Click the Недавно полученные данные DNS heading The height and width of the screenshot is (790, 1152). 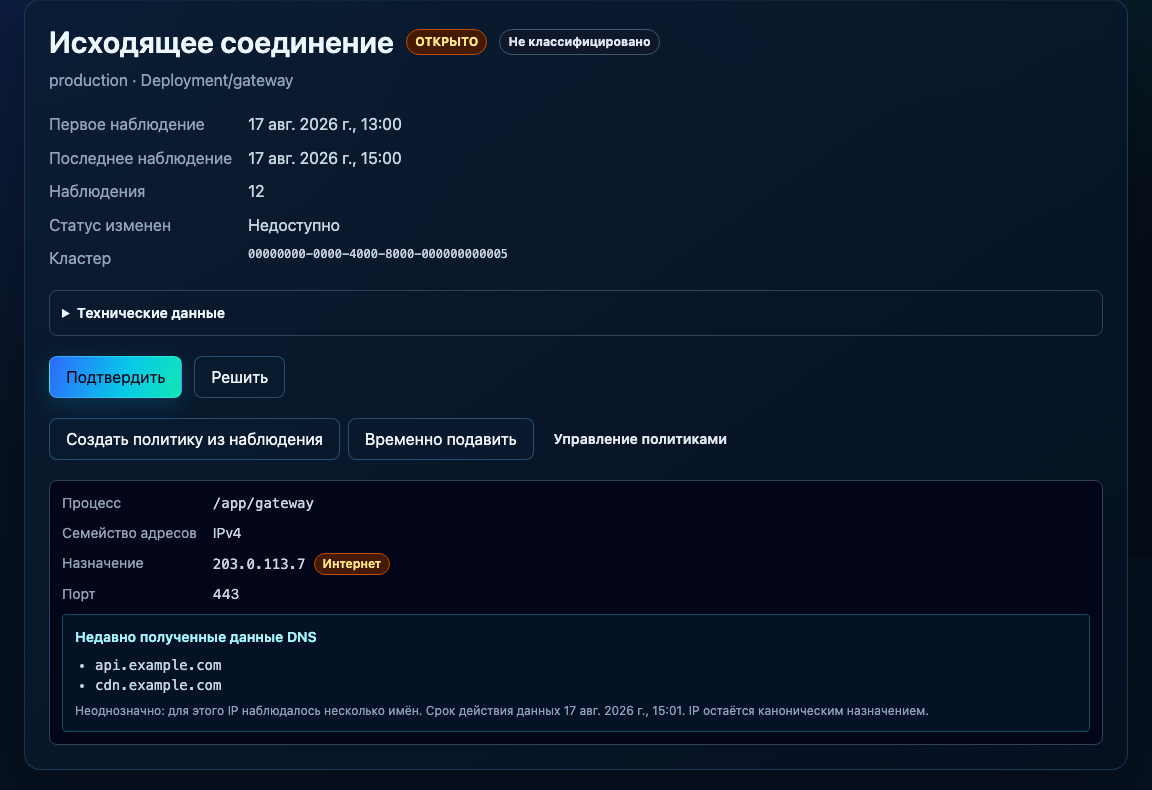195,637
